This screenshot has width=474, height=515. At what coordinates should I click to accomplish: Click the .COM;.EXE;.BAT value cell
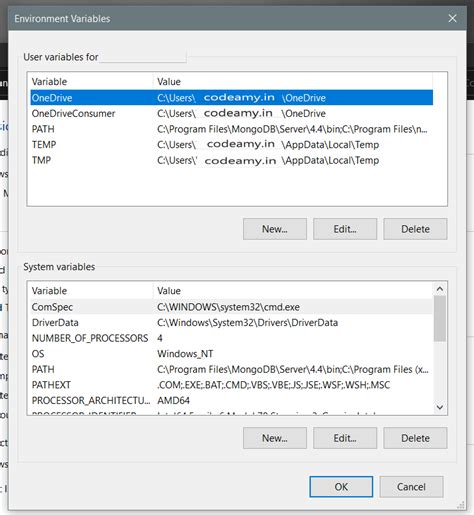pos(273,385)
